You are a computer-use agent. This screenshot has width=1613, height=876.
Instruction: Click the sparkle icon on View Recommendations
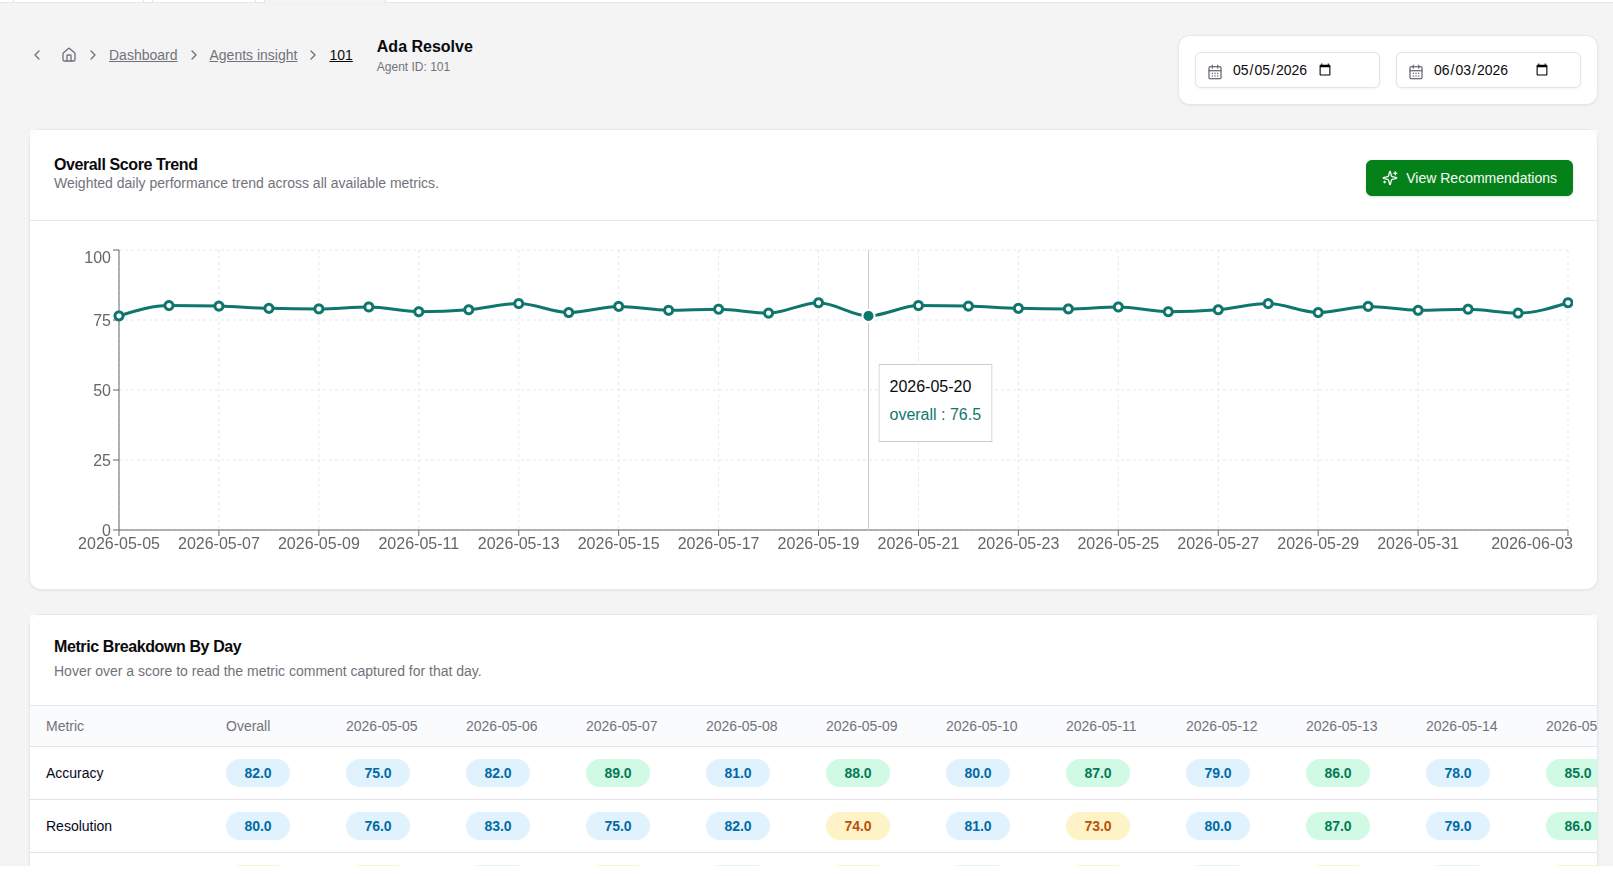tap(1390, 178)
